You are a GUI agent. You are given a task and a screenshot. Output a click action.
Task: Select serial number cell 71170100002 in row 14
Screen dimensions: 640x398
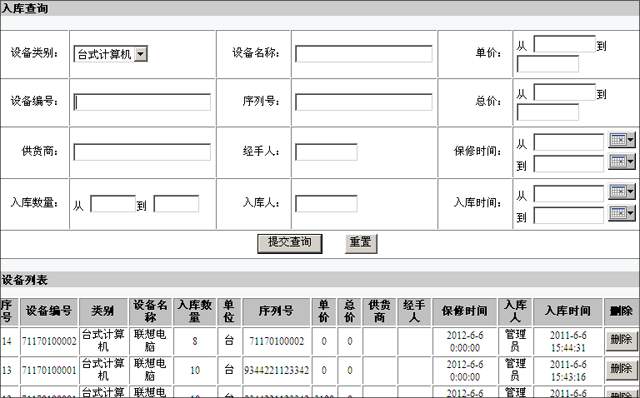[x=276, y=341]
